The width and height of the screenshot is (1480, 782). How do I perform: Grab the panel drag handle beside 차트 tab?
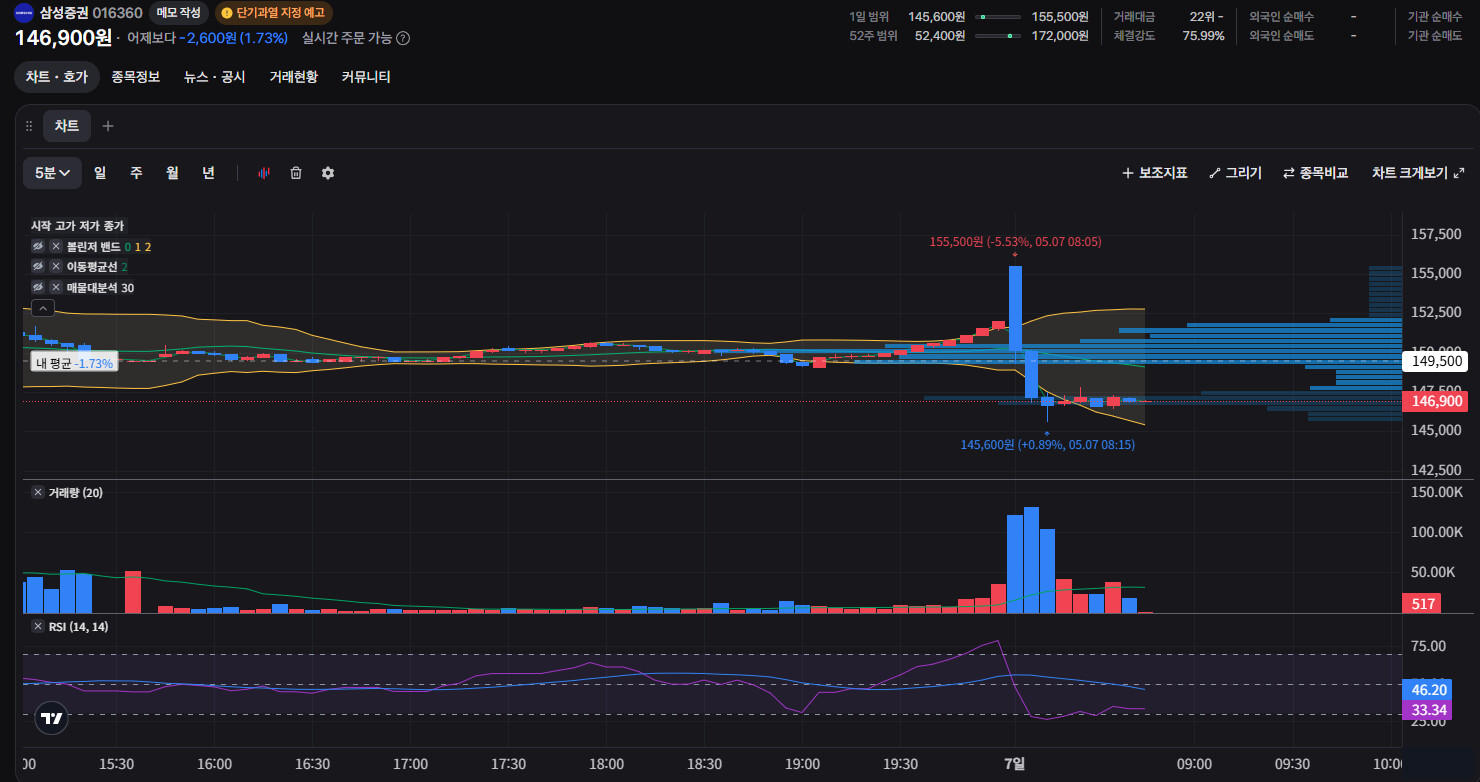pos(29,126)
